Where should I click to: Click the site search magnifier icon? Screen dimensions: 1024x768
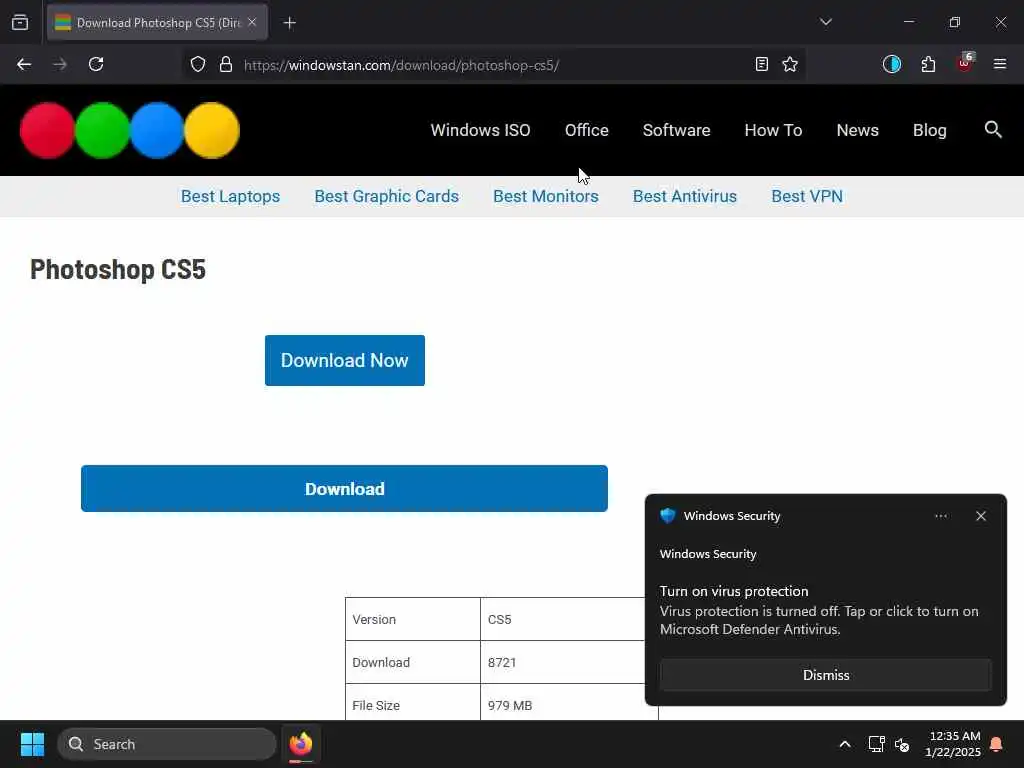[993, 129]
